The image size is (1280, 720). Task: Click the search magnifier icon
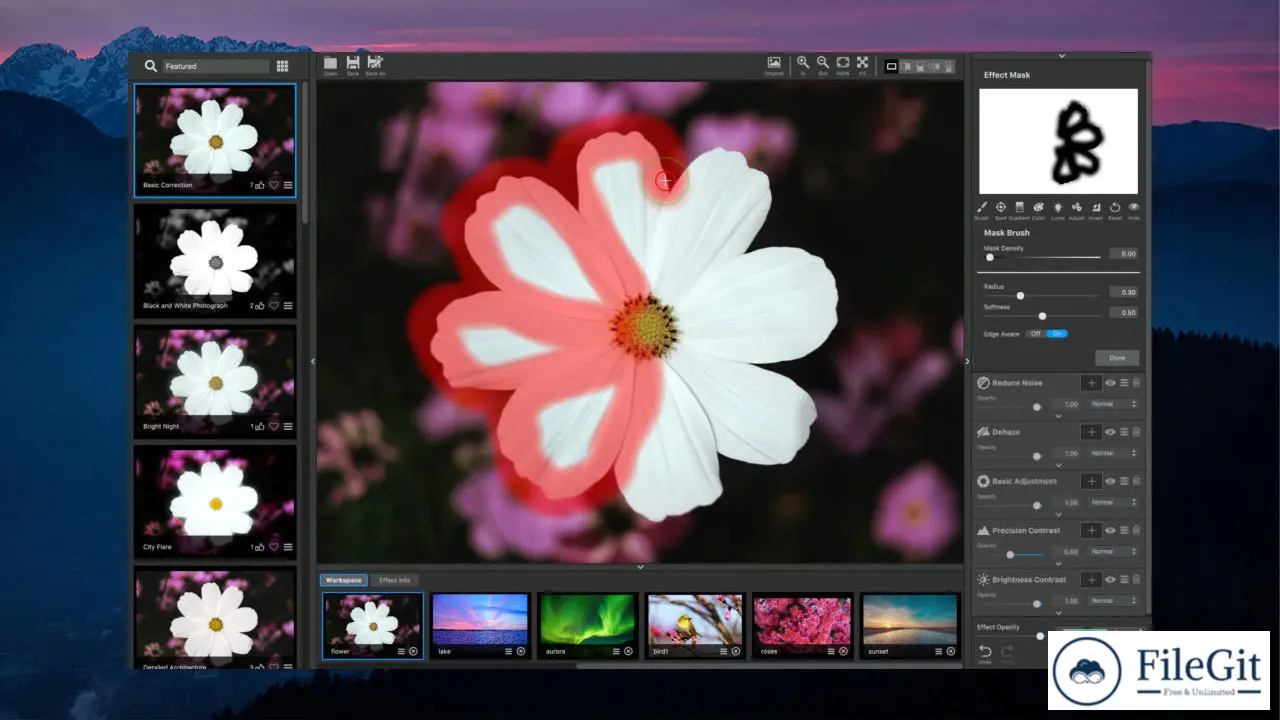coord(150,66)
